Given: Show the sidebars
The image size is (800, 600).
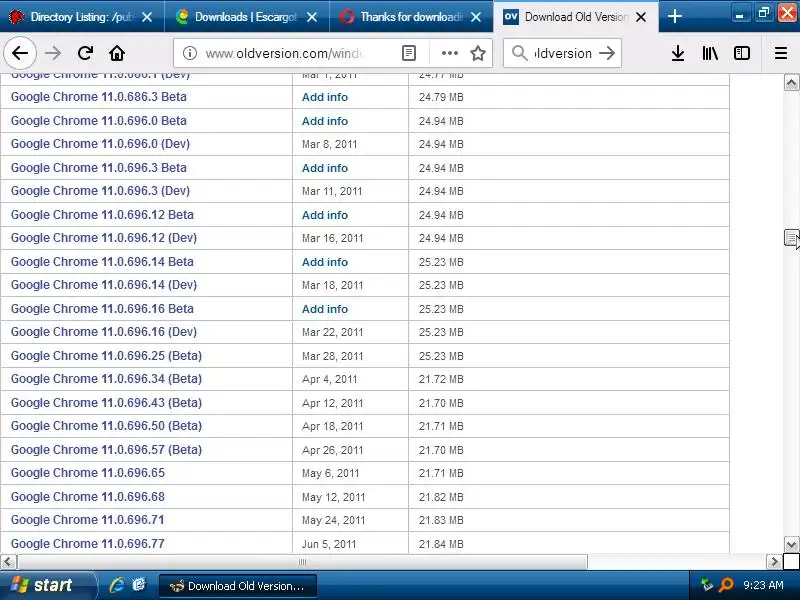Looking at the screenshot, I should [x=742, y=53].
